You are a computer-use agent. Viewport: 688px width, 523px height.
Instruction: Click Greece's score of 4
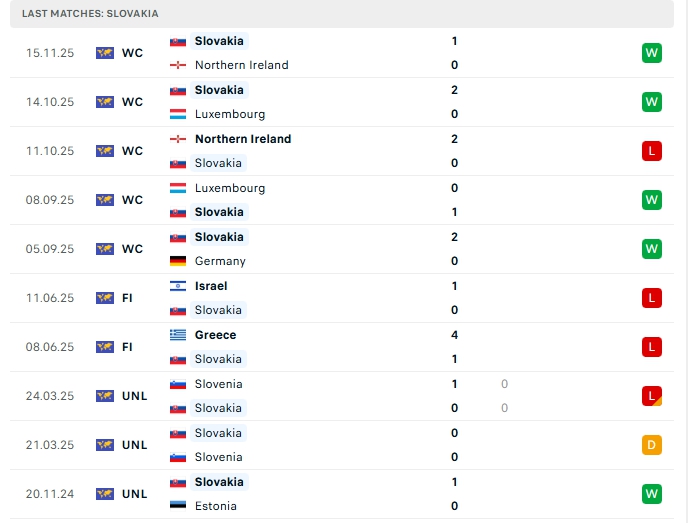point(454,335)
